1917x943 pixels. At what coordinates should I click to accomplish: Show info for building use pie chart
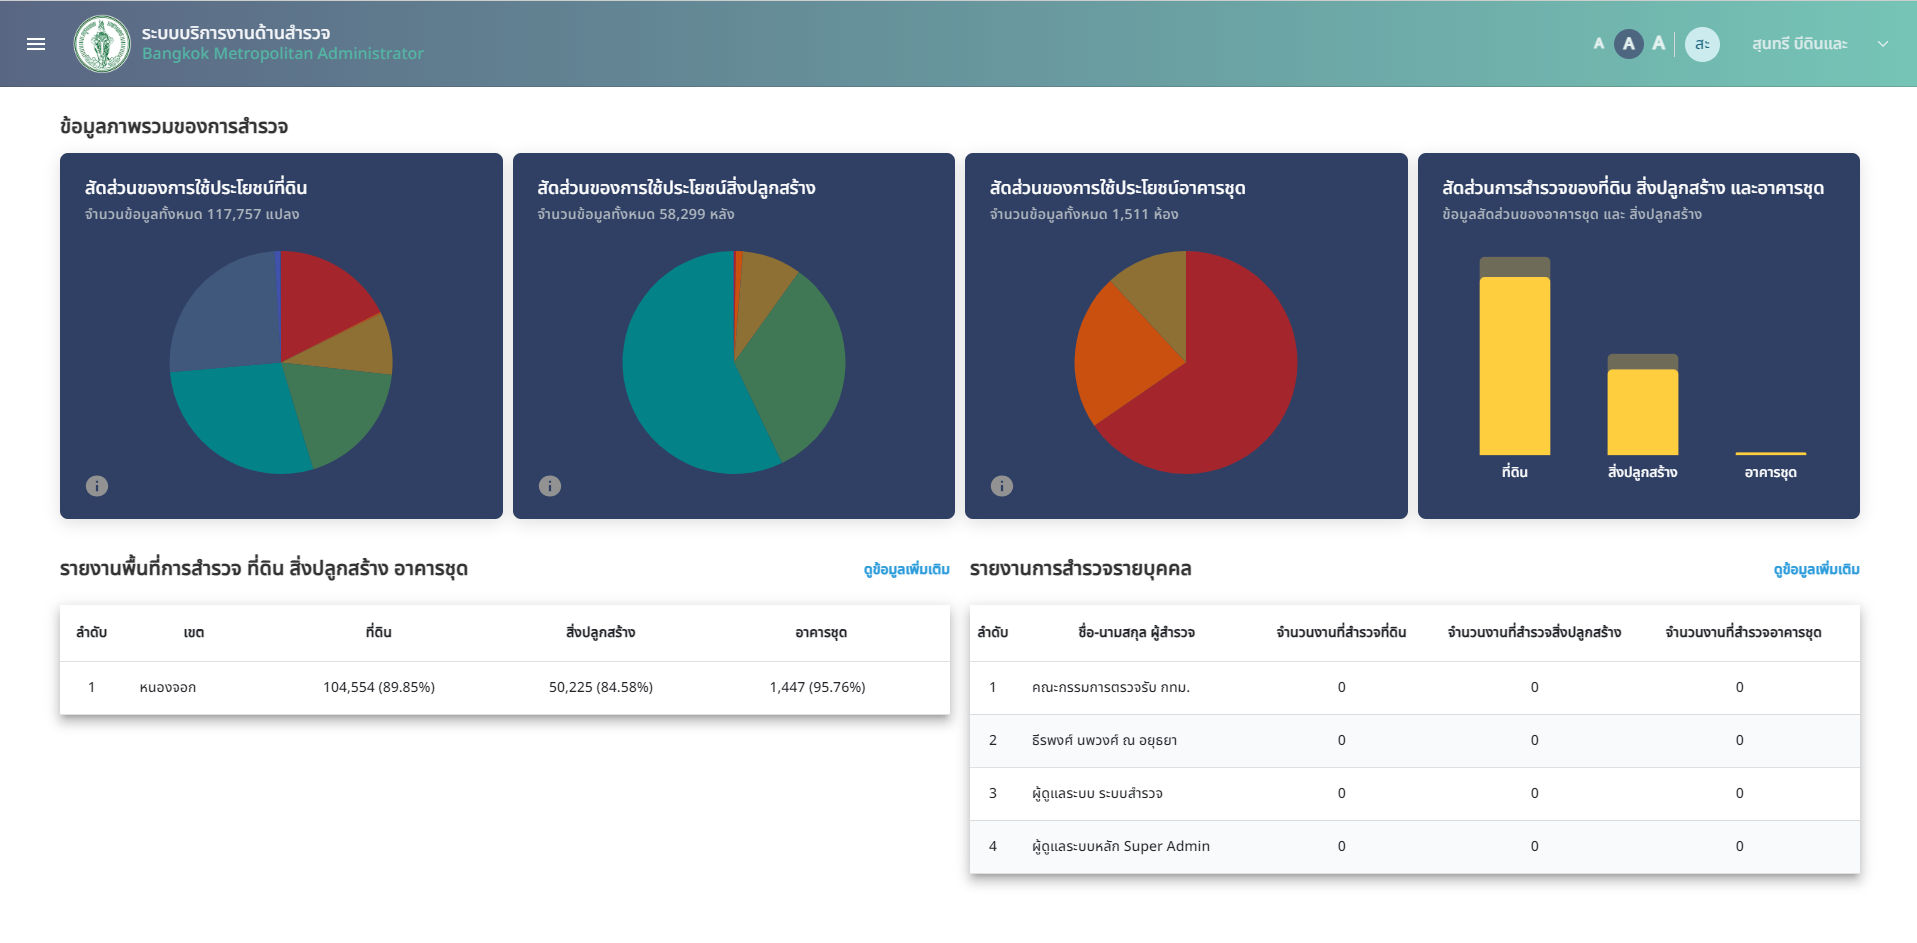coord(550,486)
